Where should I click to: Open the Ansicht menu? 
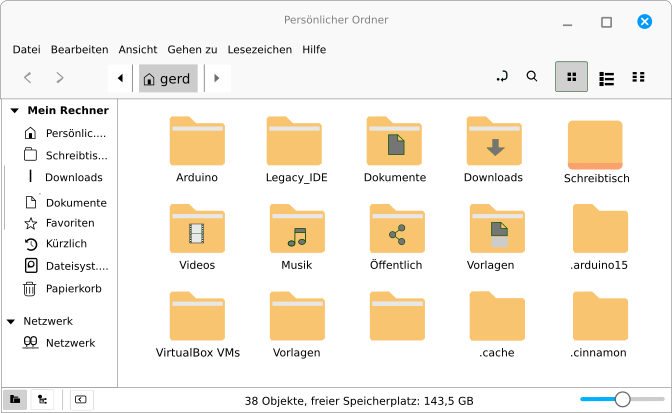[137, 49]
